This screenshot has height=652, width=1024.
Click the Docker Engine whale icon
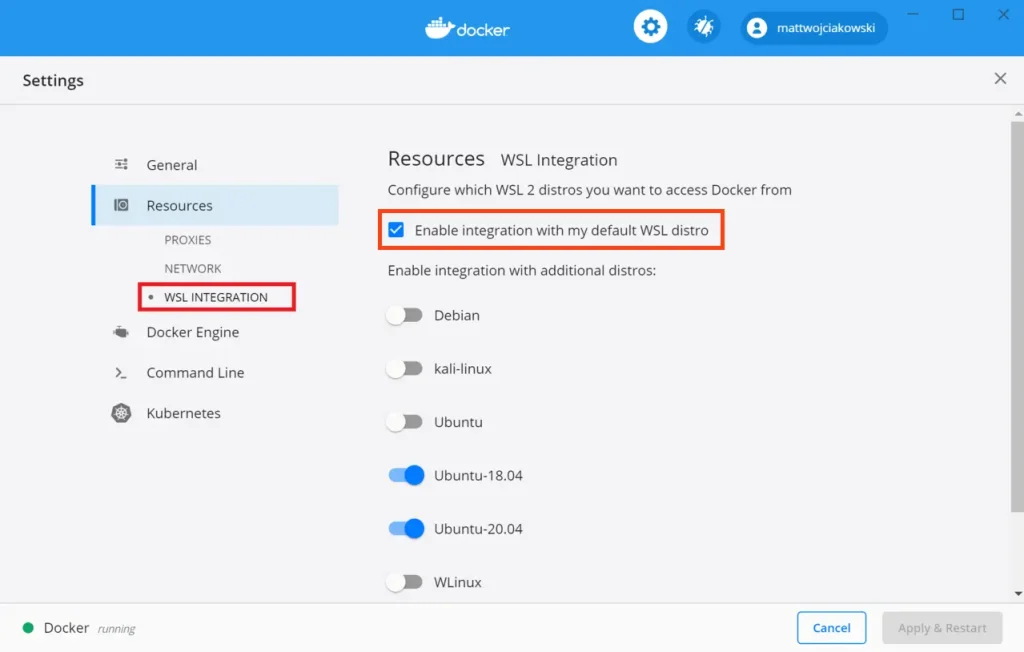pyautogui.click(x=121, y=332)
